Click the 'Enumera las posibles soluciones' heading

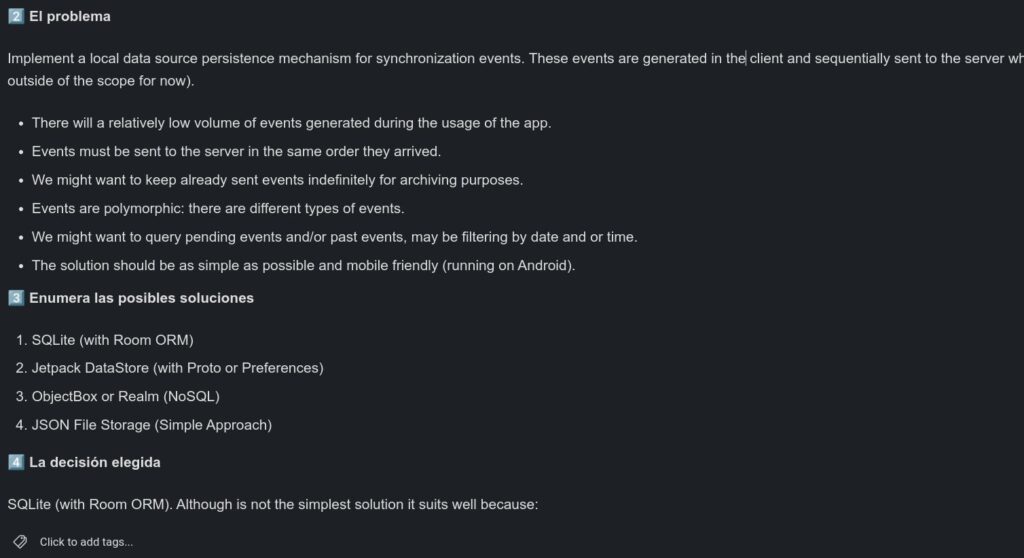[142, 298]
